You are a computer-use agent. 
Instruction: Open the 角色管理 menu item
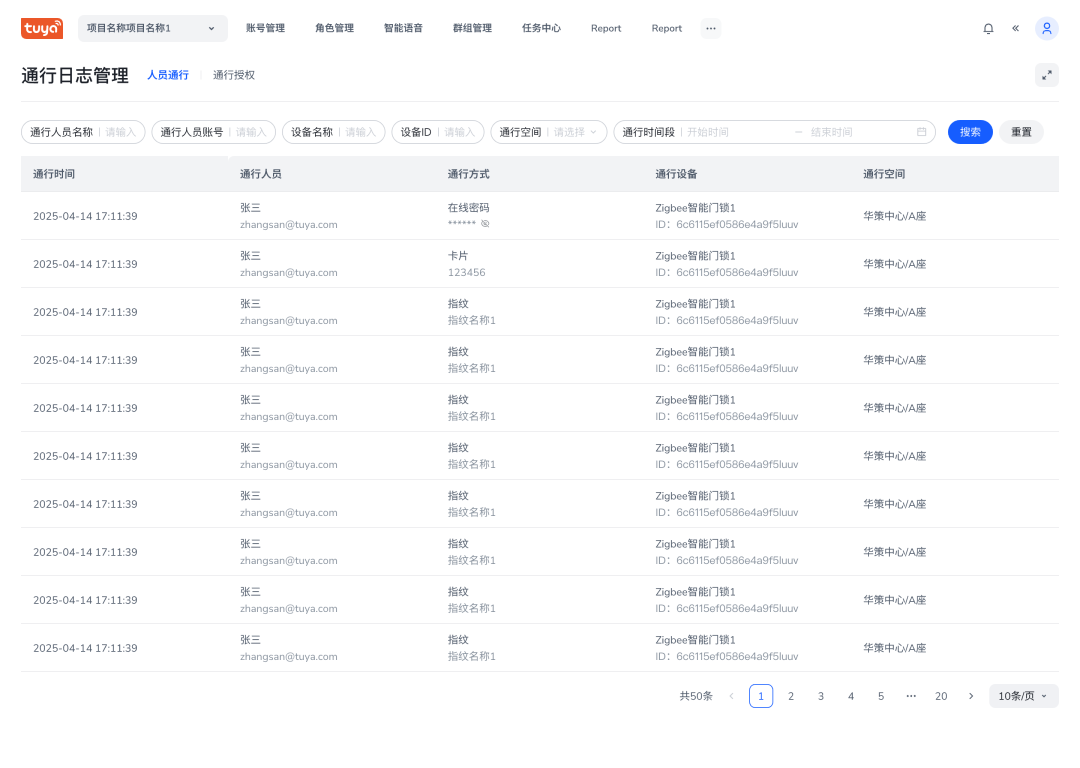(x=334, y=28)
